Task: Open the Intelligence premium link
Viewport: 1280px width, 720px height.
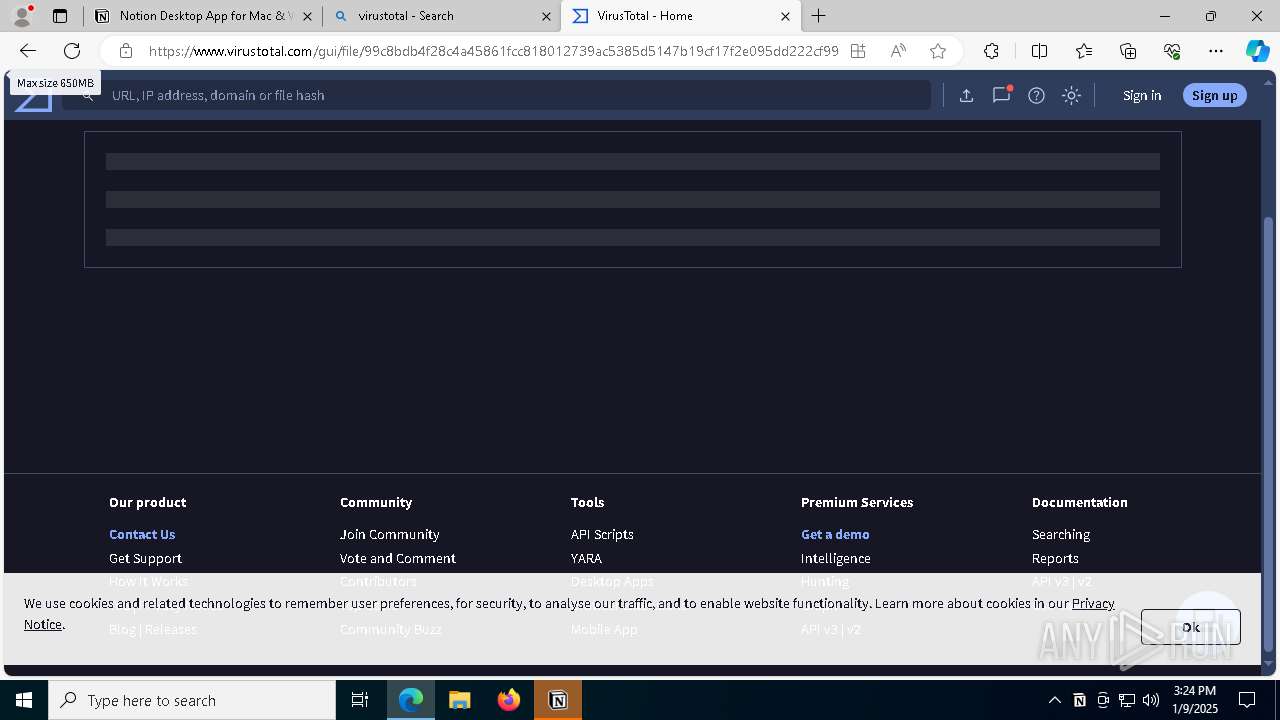Action: tap(836, 558)
